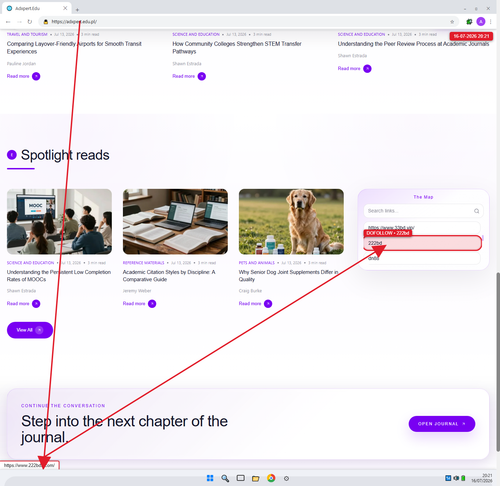The width and height of the screenshot is (500, 486).
Task: Click the View All button
Action: [30, 330]
